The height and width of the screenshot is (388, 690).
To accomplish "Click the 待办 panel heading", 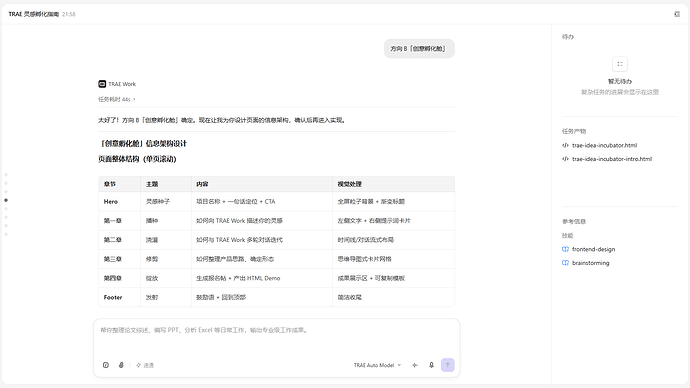I will 568,37.
